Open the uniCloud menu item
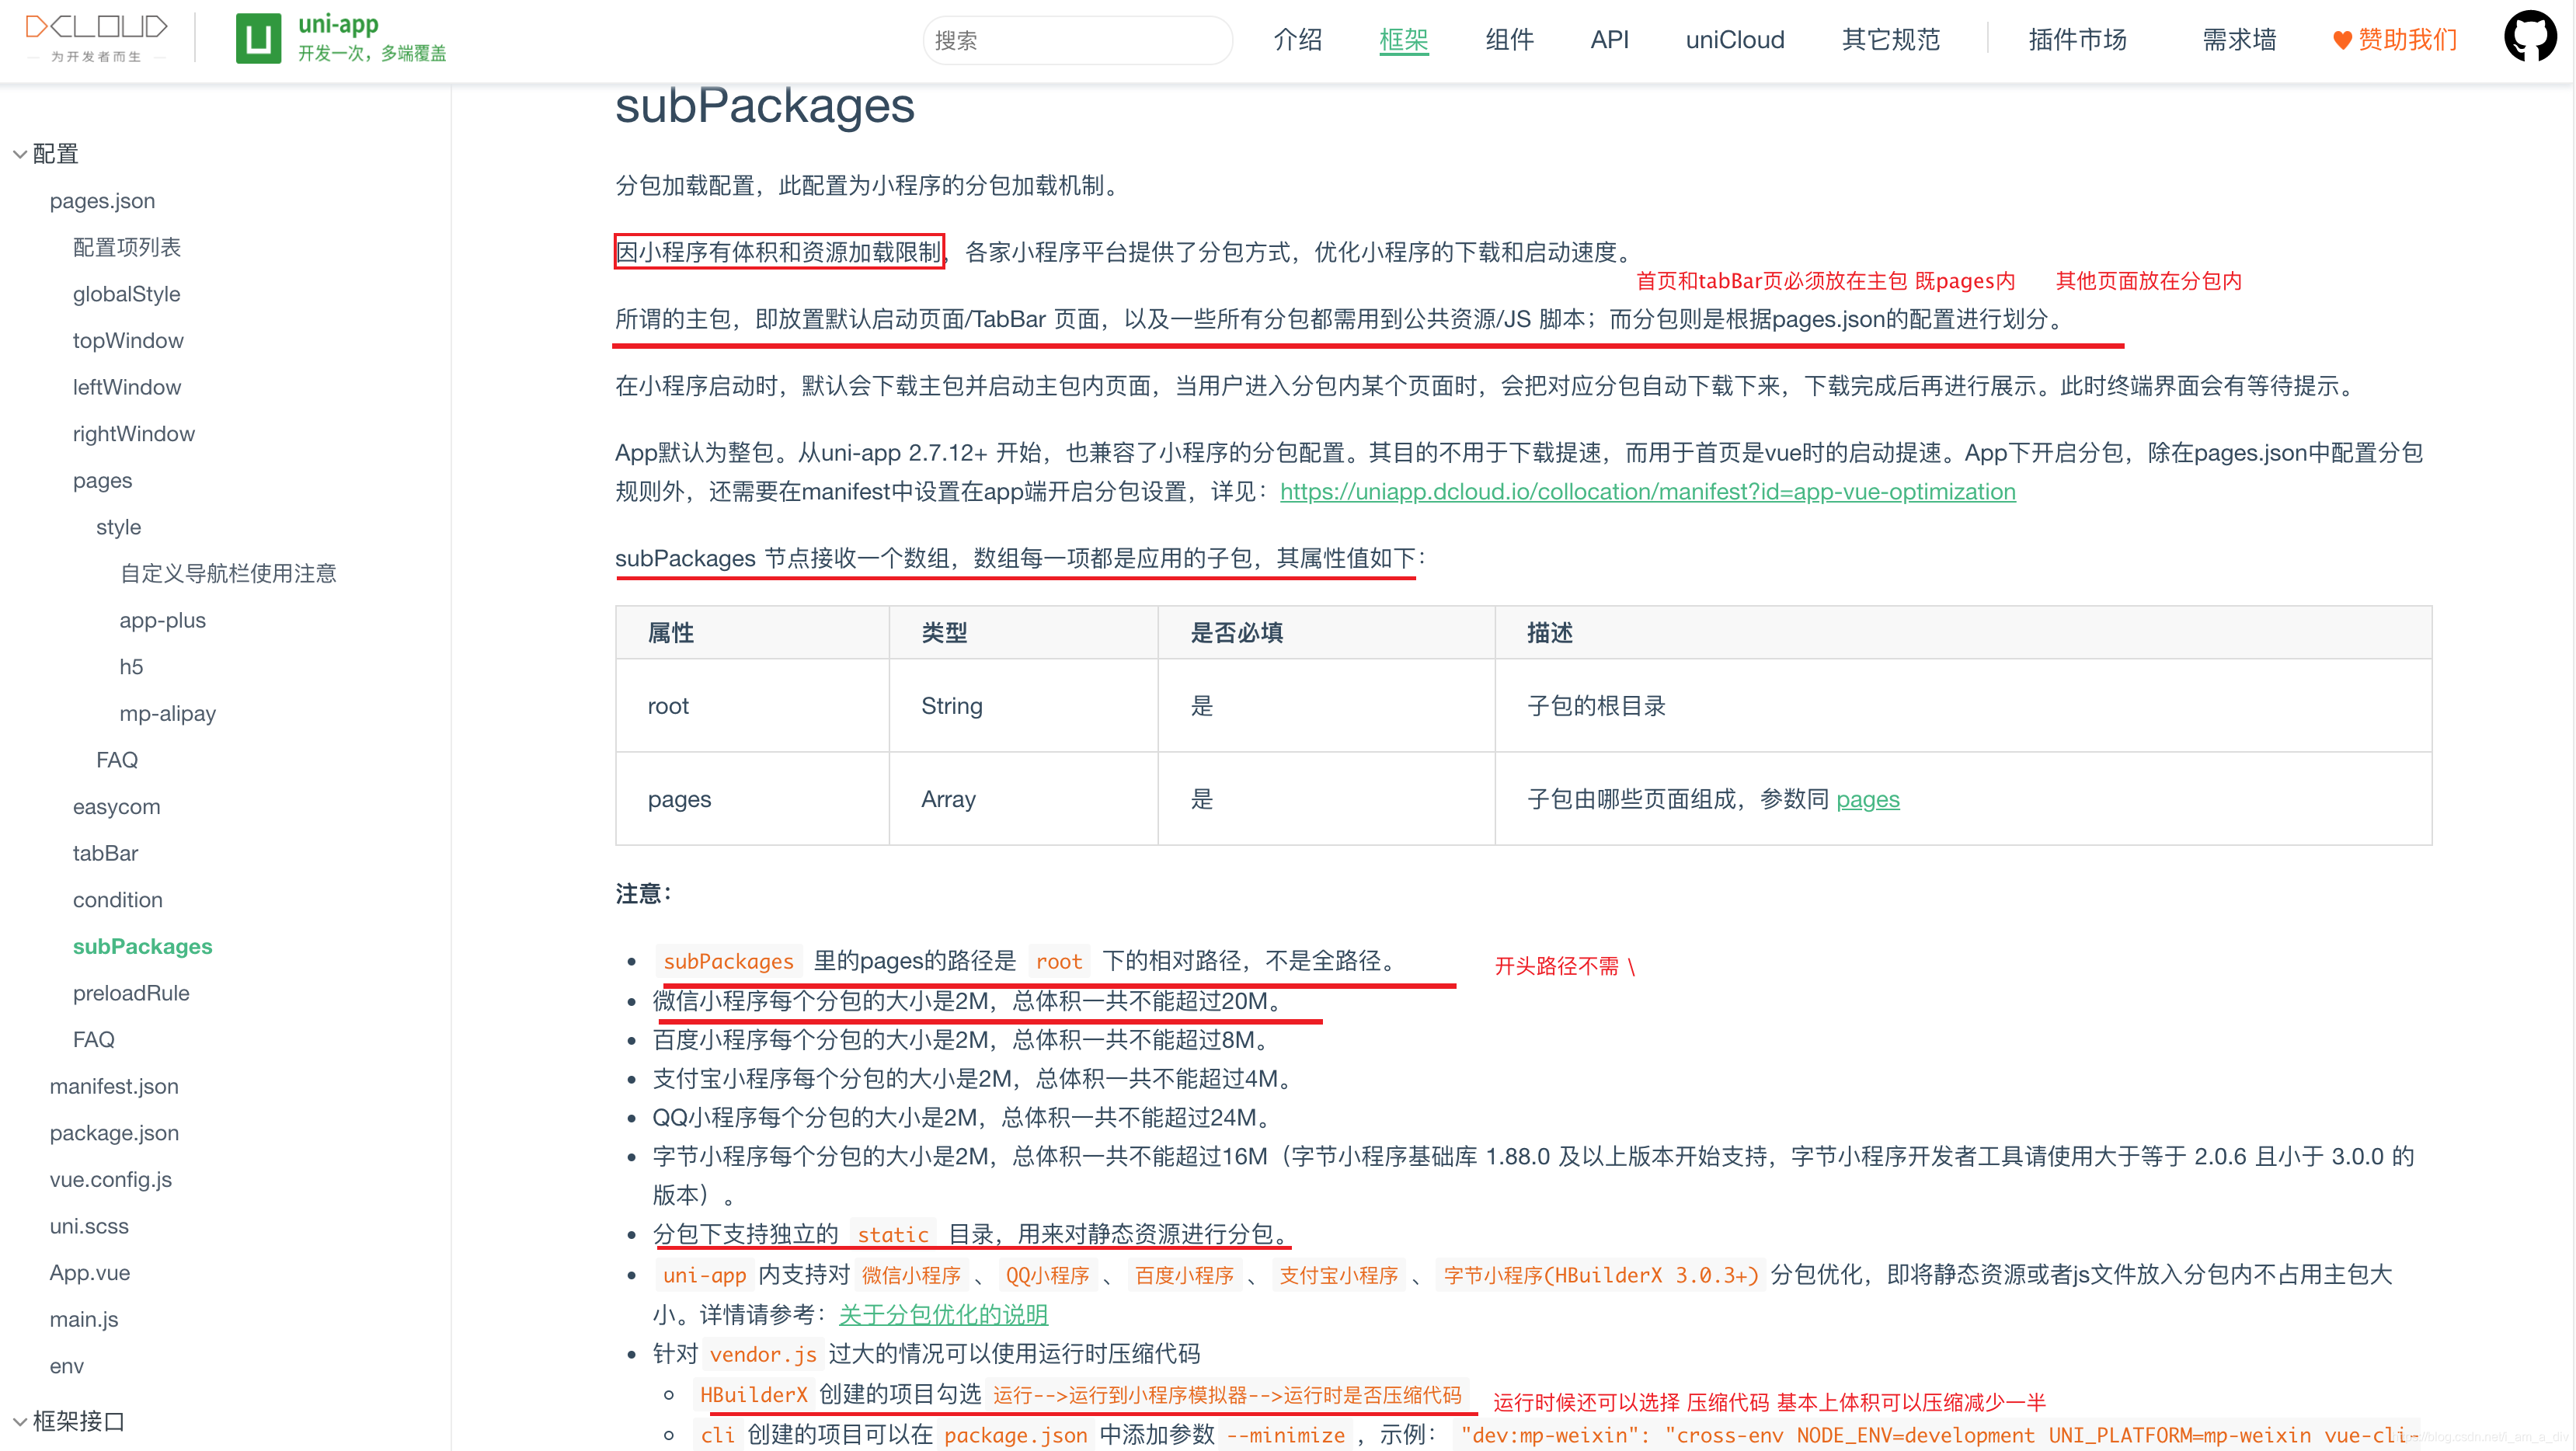This screenshot has width=2576, height=1451. 1735,40
